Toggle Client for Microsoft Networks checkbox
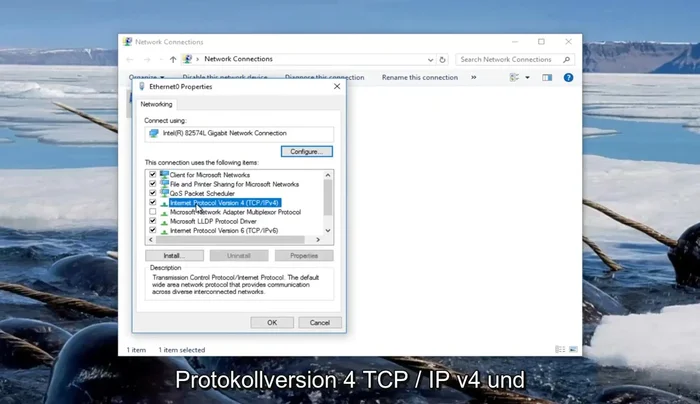 click(153, 175)
